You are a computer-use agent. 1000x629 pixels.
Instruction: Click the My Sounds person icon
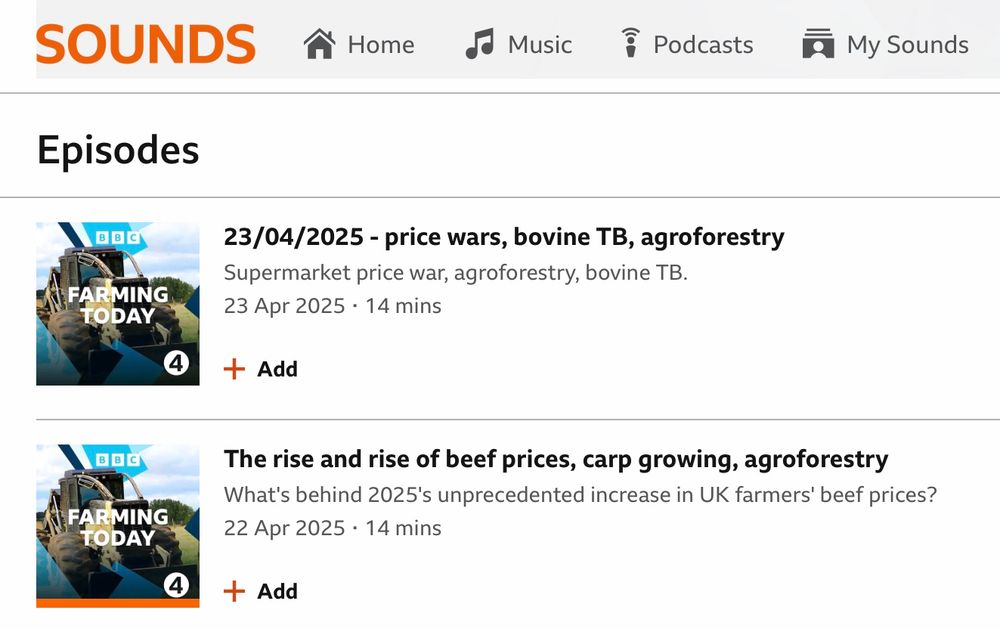(818, 43)
